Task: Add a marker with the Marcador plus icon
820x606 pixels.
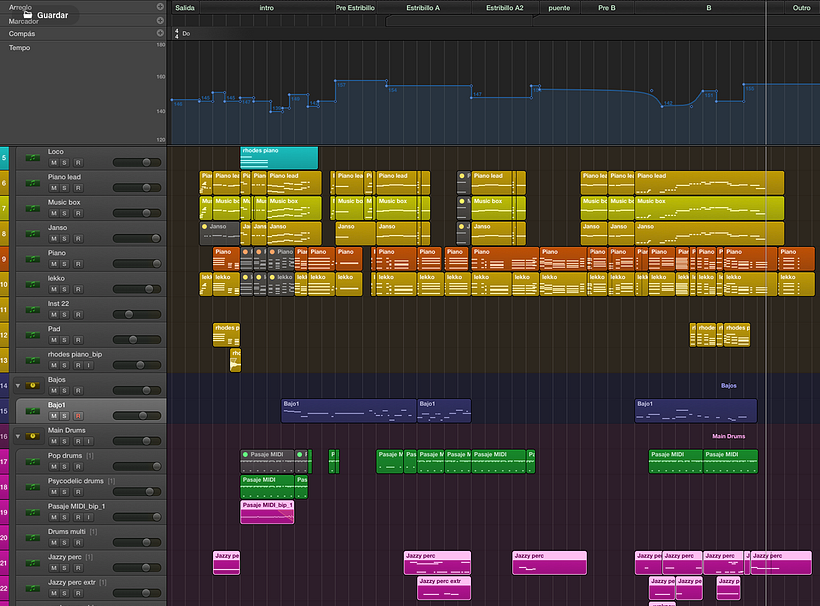Action: tap(160, 20)
